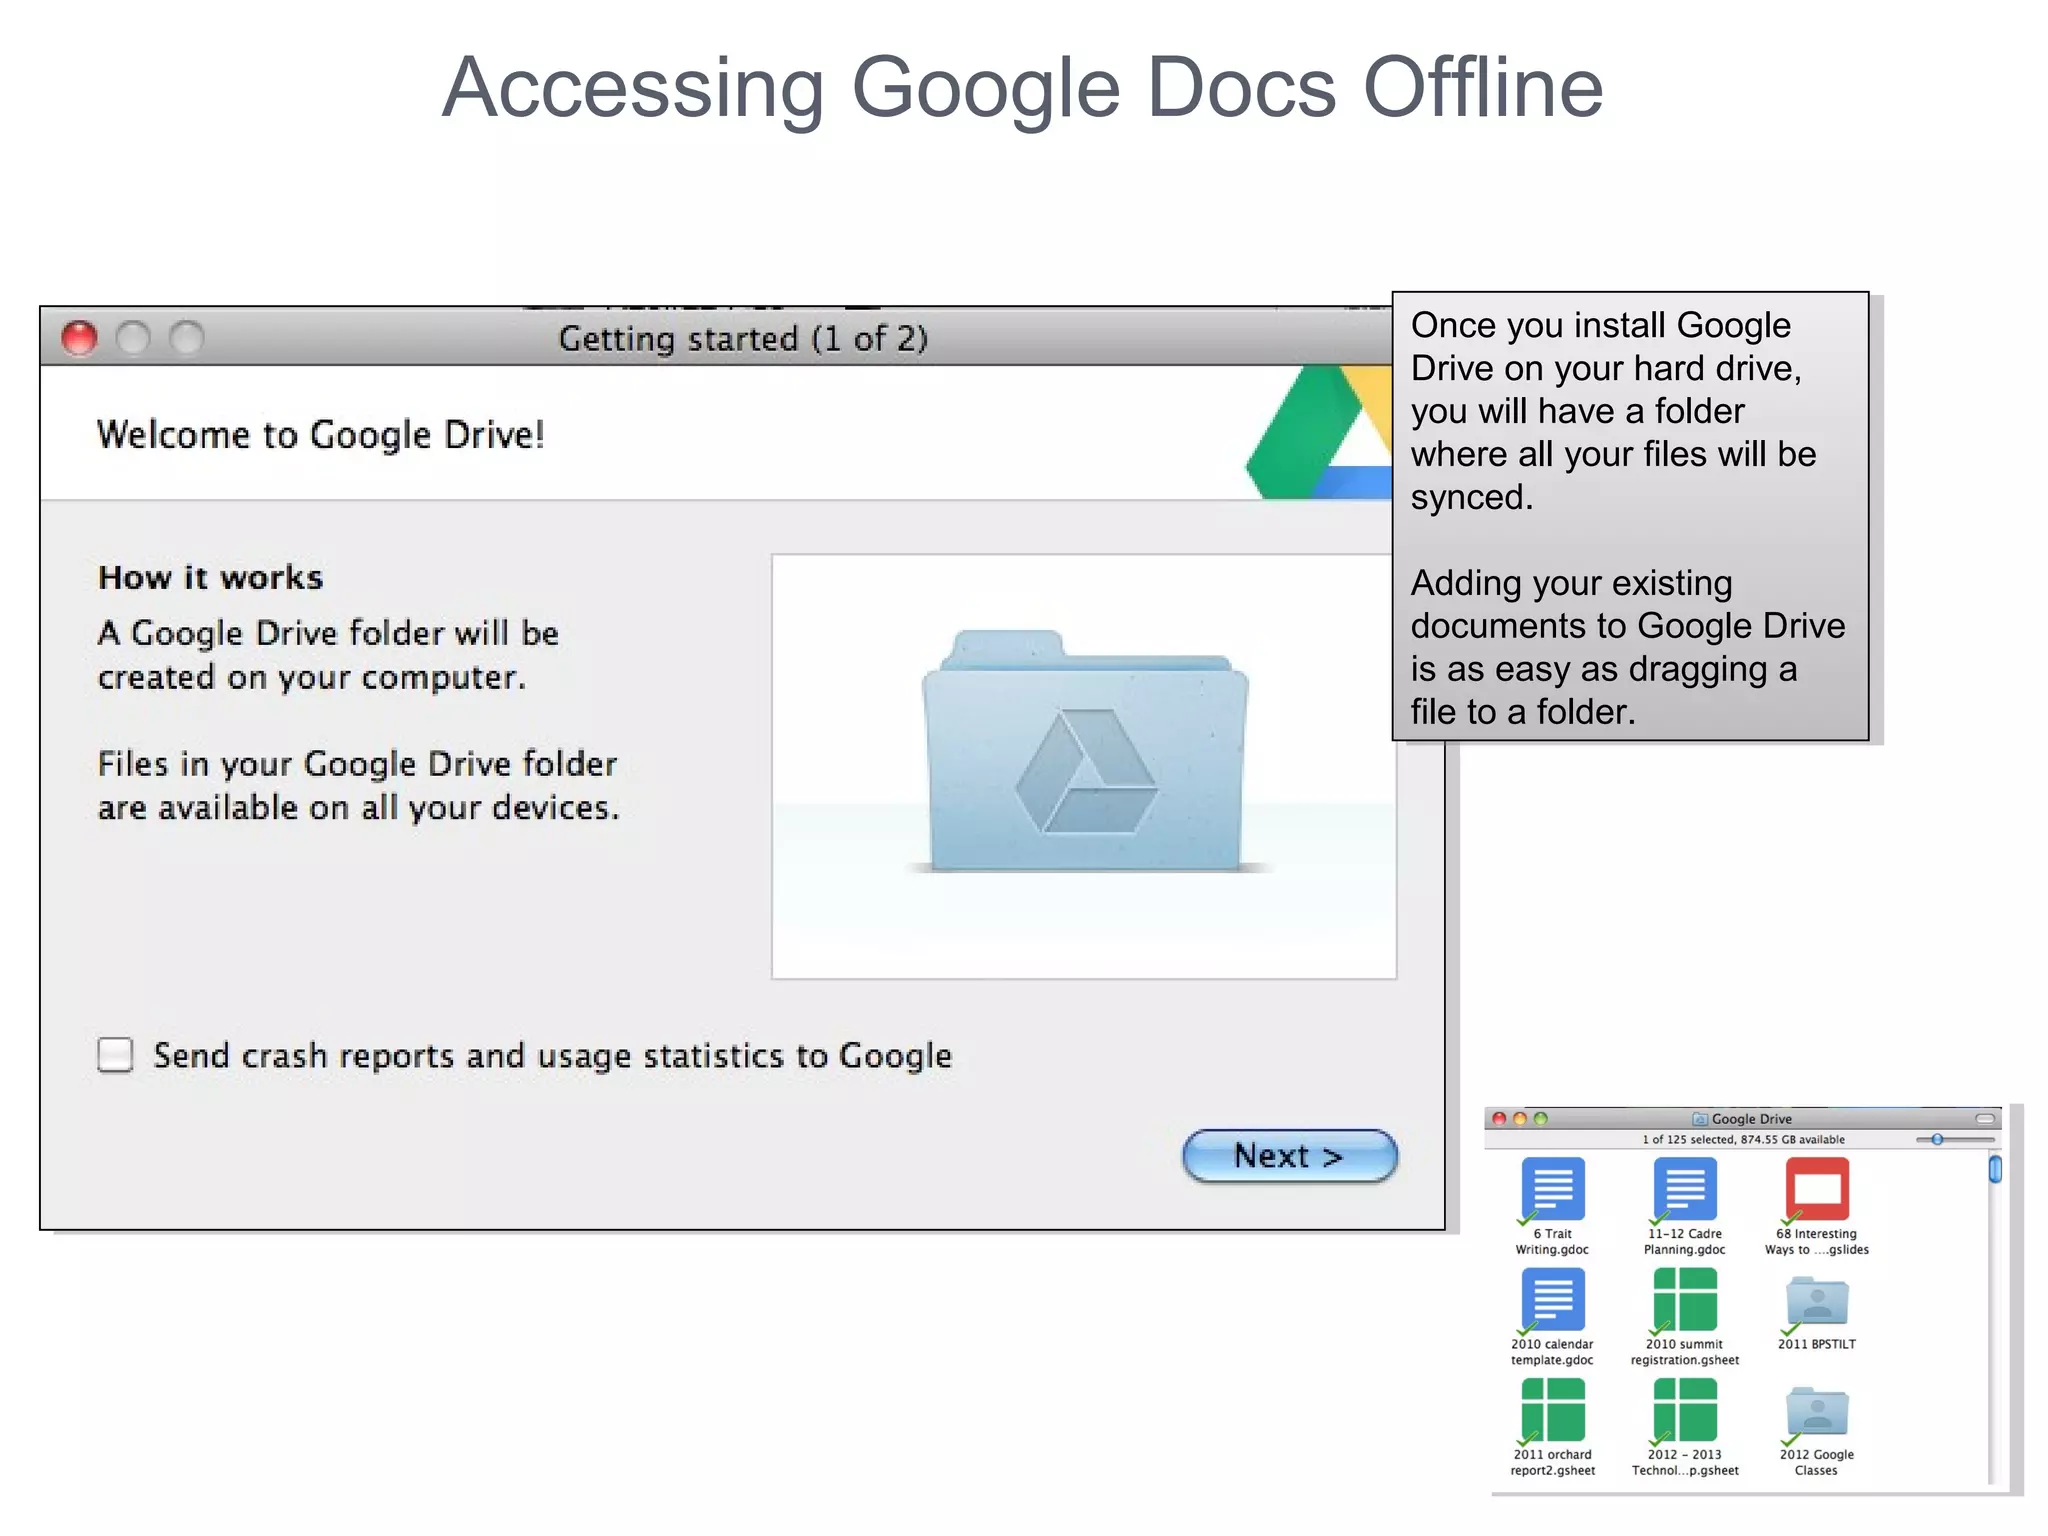Click the Finder window vertical scrollbar
2048x1536 pixels.
point(1994,1316)
